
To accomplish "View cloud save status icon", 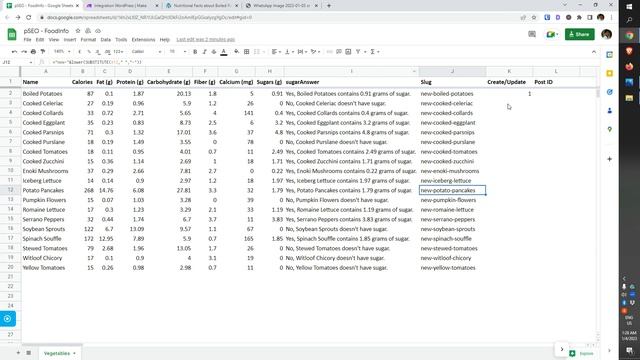I will pyautogui.click(x=98, y=31).
